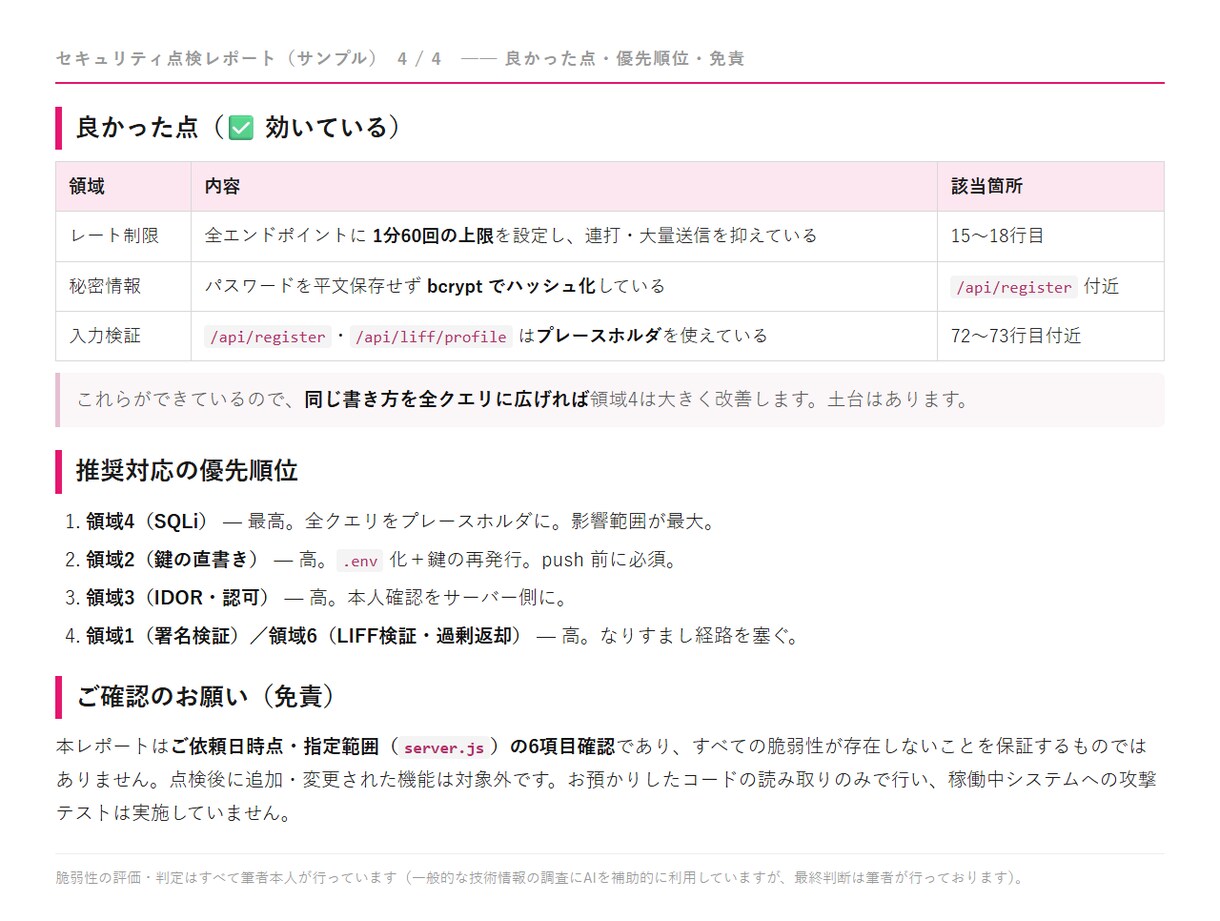The height and width of the screenshot is (921, 1220).
Task: Click '/api/register' code in 該当箇所 column
Action: coord(1014,287)
